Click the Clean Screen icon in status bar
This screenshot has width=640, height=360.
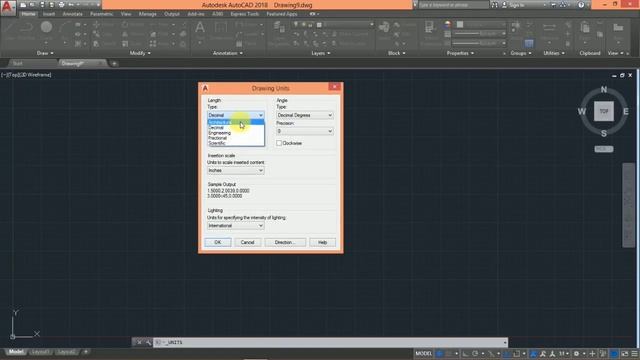coord(625,353)
